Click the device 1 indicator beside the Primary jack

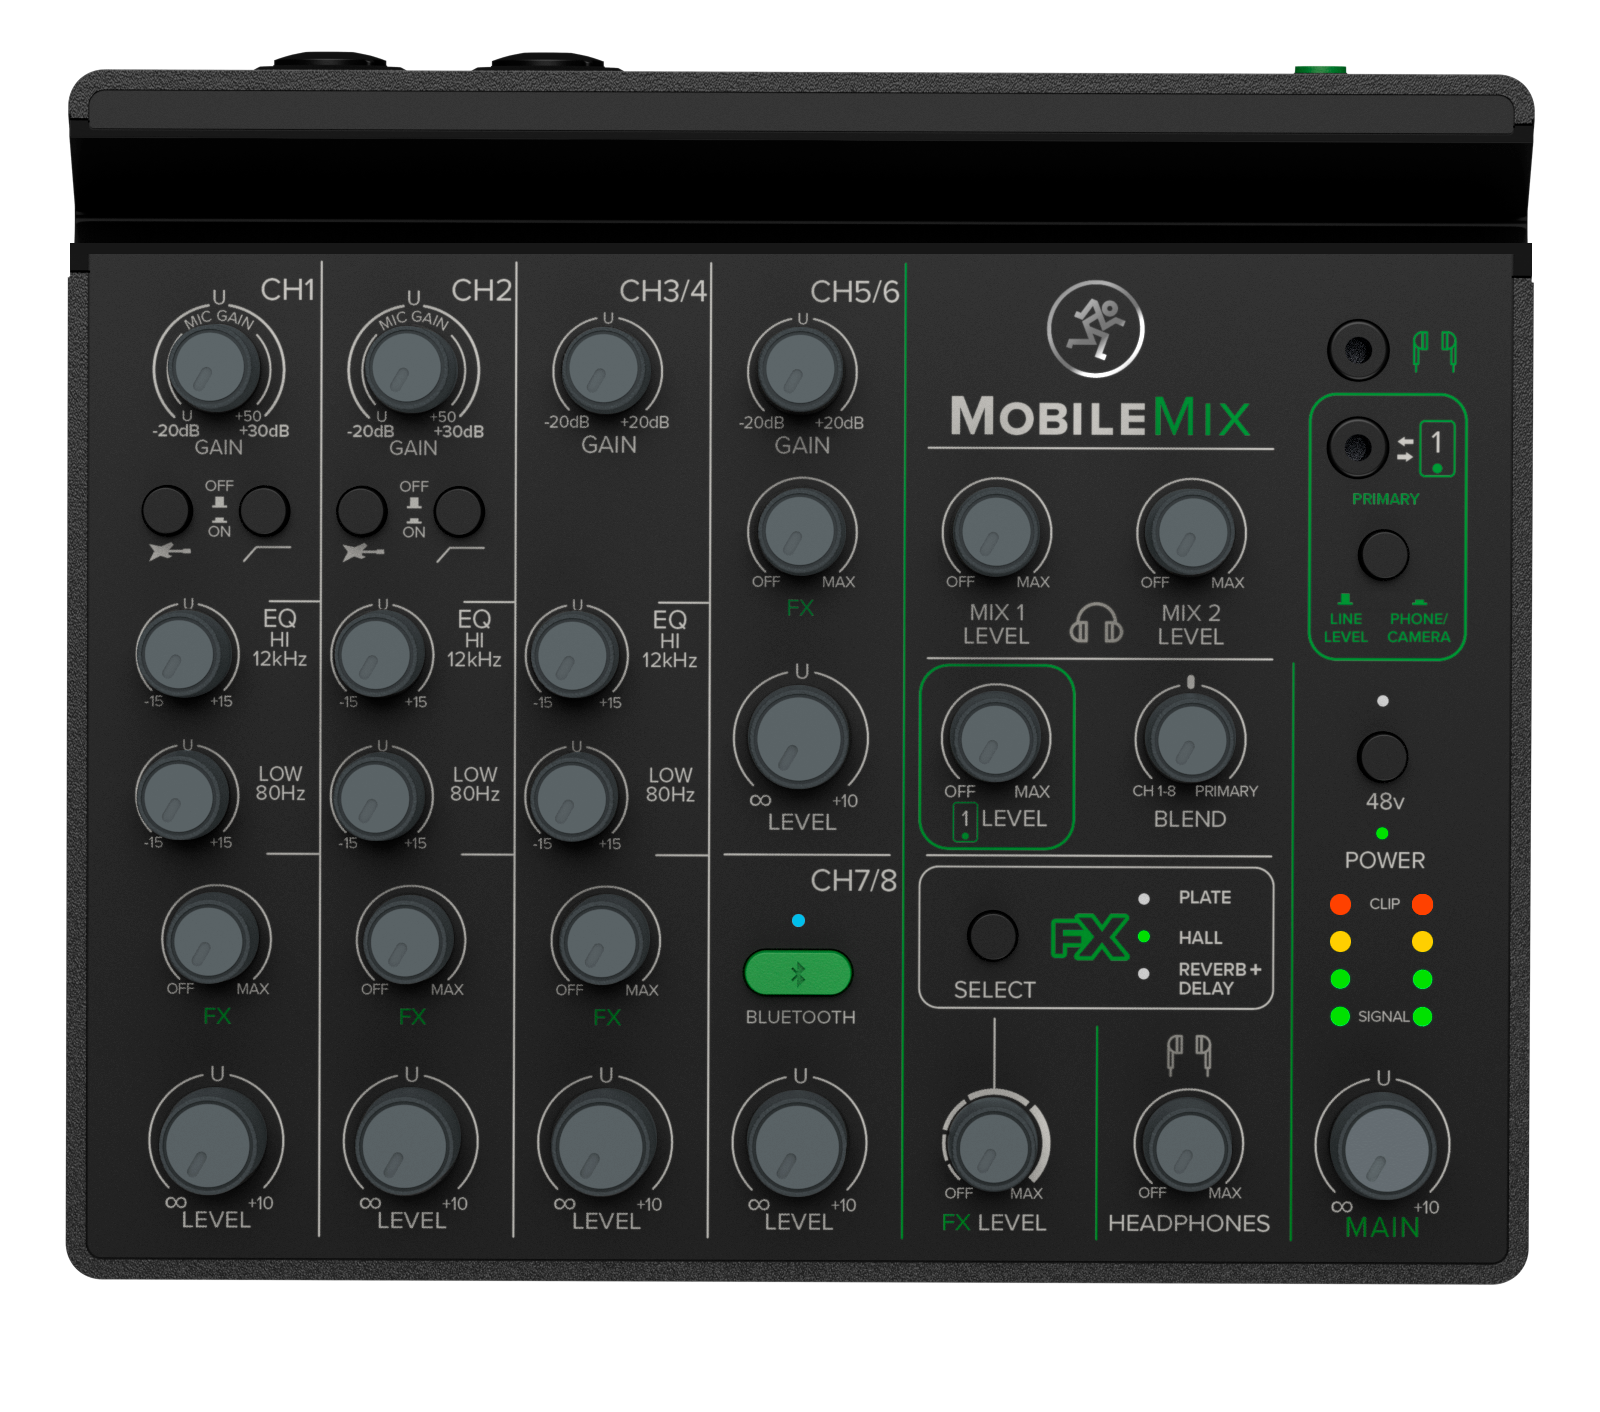(x=1438, y=449)
